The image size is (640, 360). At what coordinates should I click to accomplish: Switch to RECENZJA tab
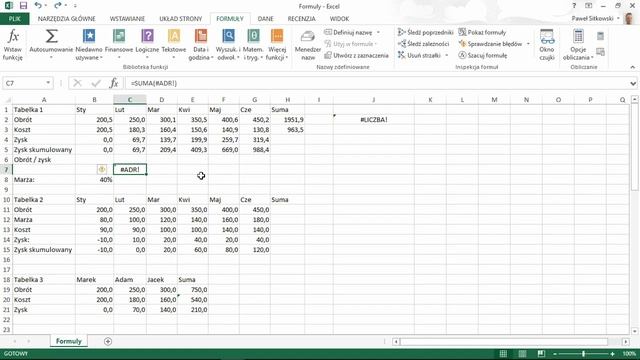tap(301, 19)
